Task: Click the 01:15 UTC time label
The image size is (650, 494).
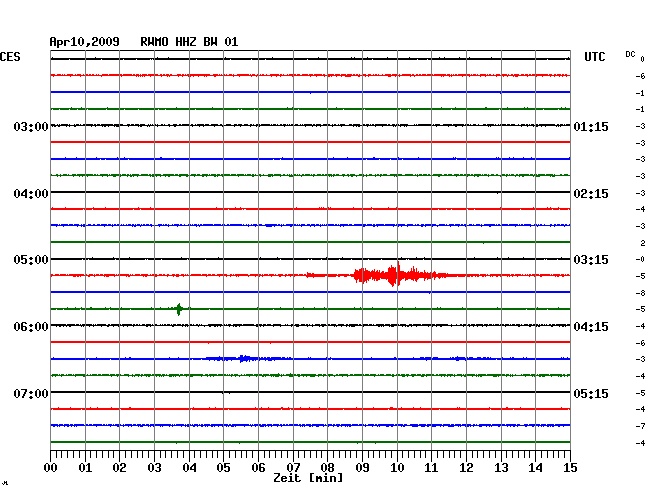Action: (x=591, y=126)
